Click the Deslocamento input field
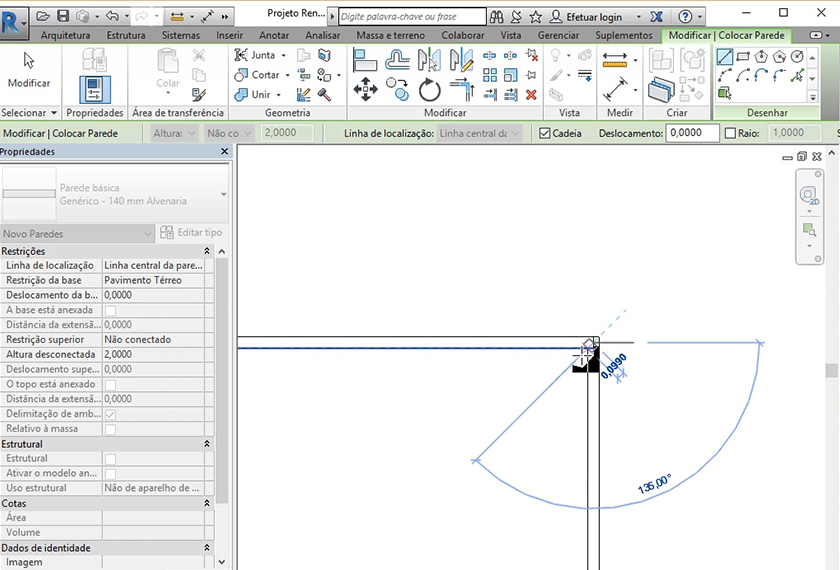 click(x=692, y=133)
